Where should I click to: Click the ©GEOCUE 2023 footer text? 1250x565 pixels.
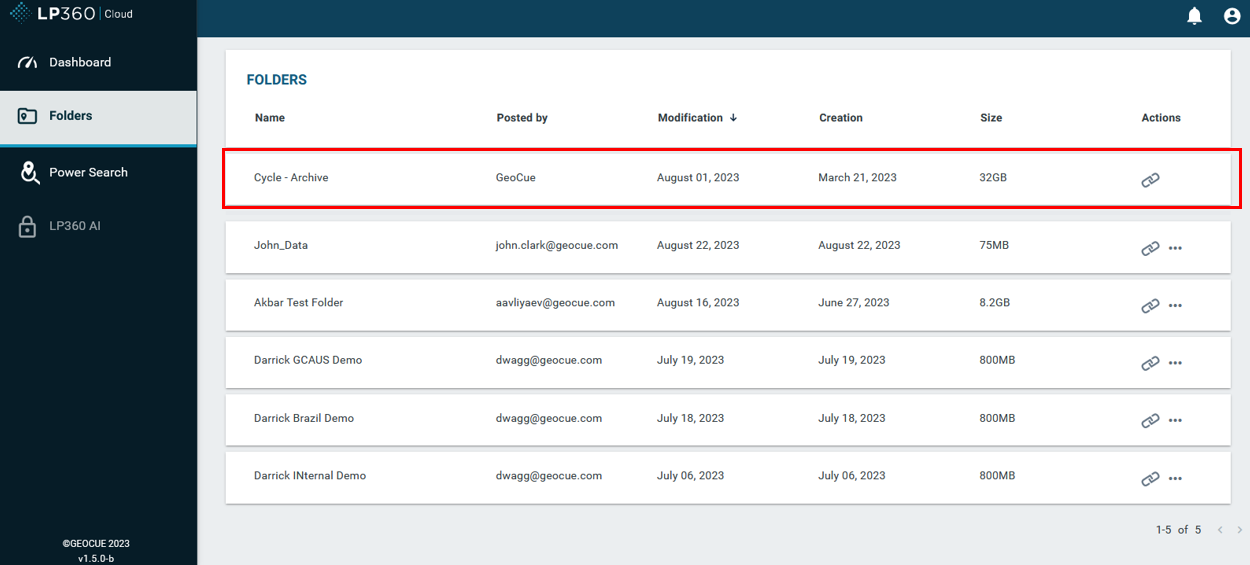point(96,544)
